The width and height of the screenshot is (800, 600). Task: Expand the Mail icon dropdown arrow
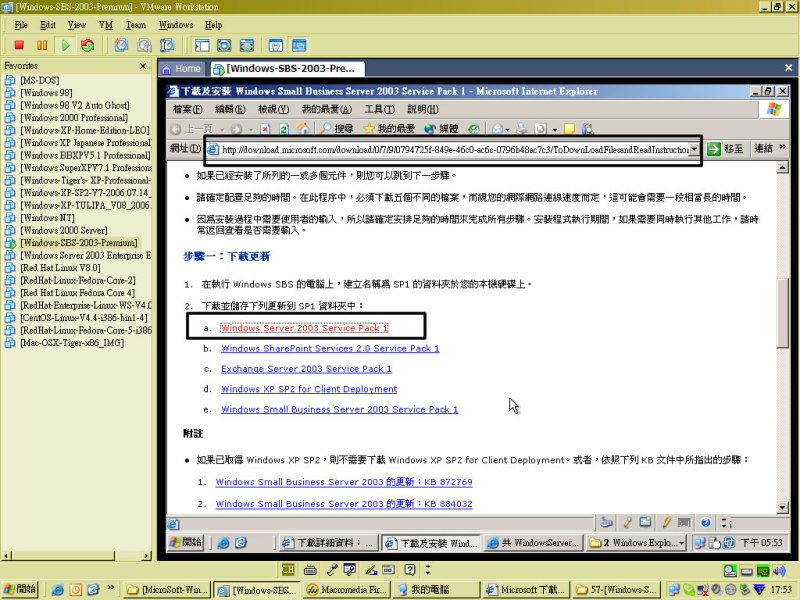[x=508, y=130]
